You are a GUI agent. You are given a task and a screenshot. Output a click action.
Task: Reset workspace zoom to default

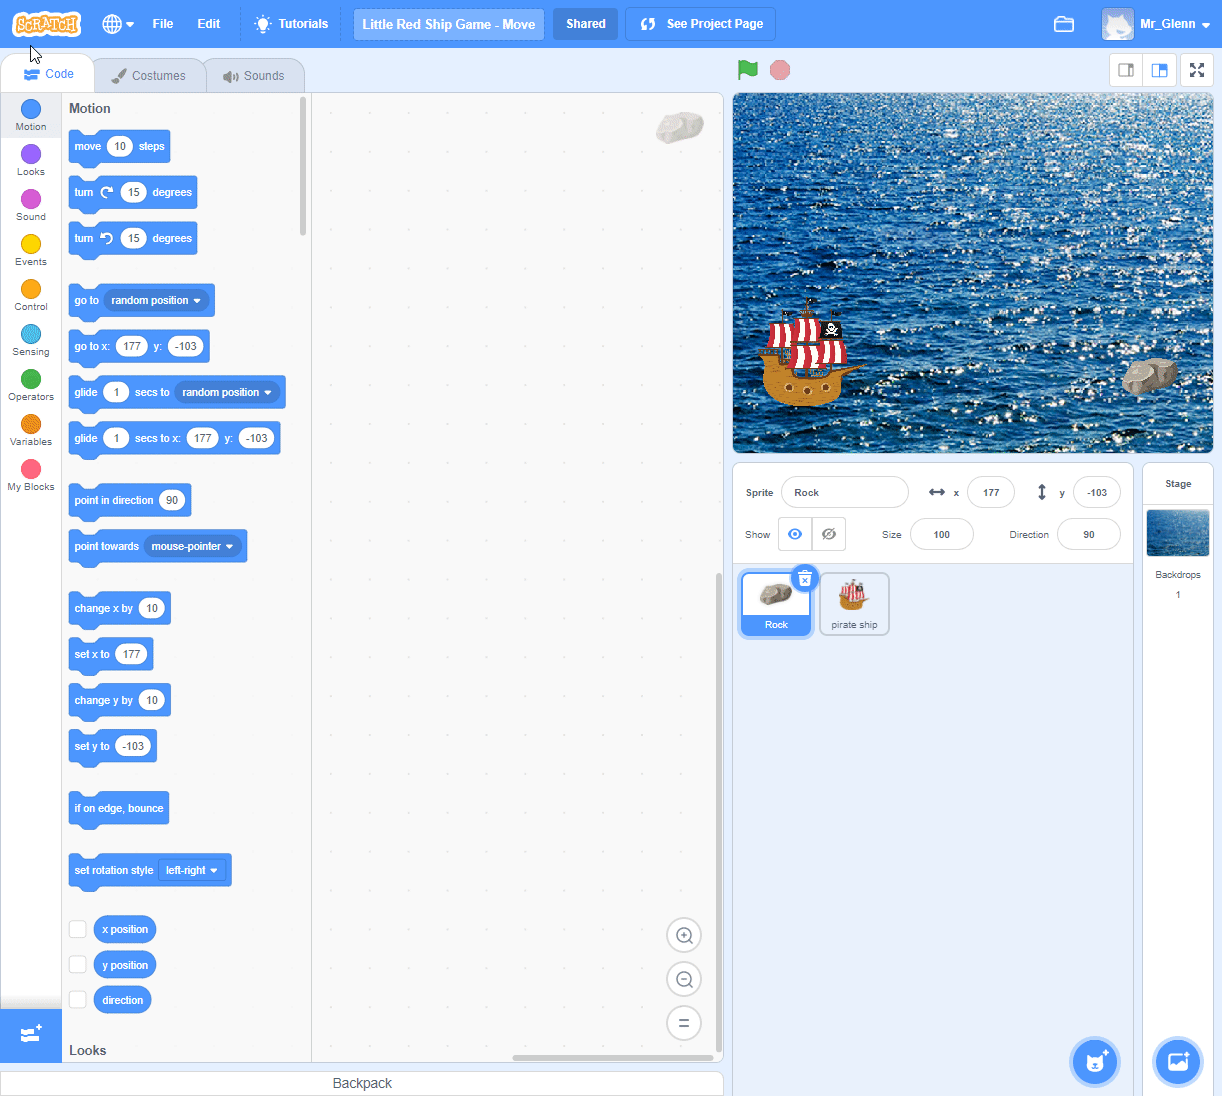(684, 1023)
